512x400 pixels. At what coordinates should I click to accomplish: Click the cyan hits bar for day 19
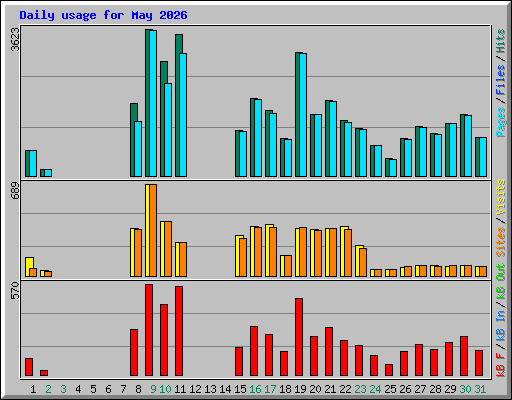click(x=303, y=115)
